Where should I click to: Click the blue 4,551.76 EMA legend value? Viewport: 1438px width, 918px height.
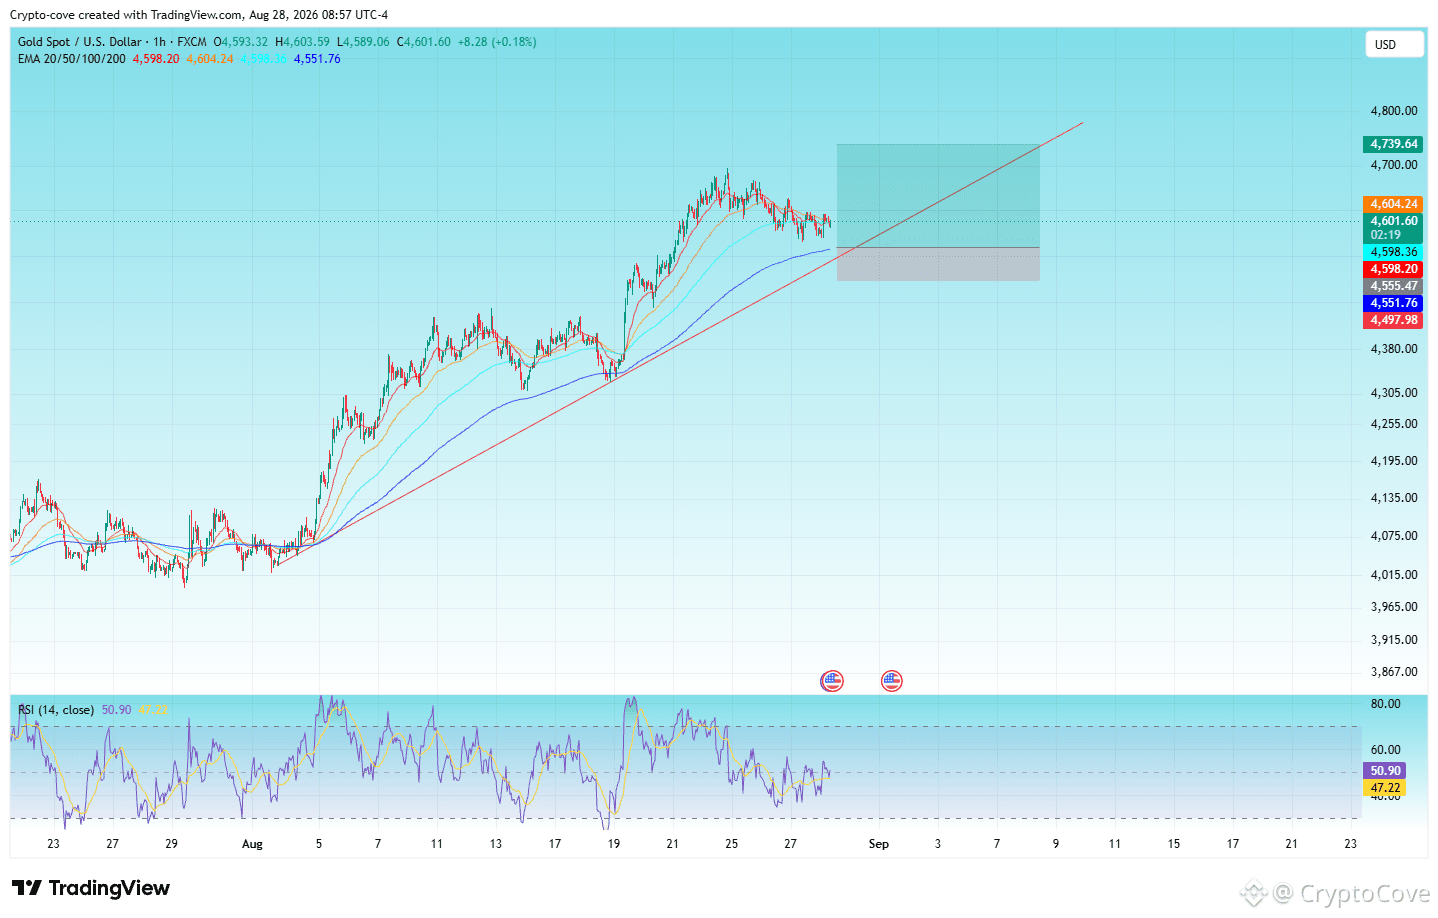click(x=317, y=59)
